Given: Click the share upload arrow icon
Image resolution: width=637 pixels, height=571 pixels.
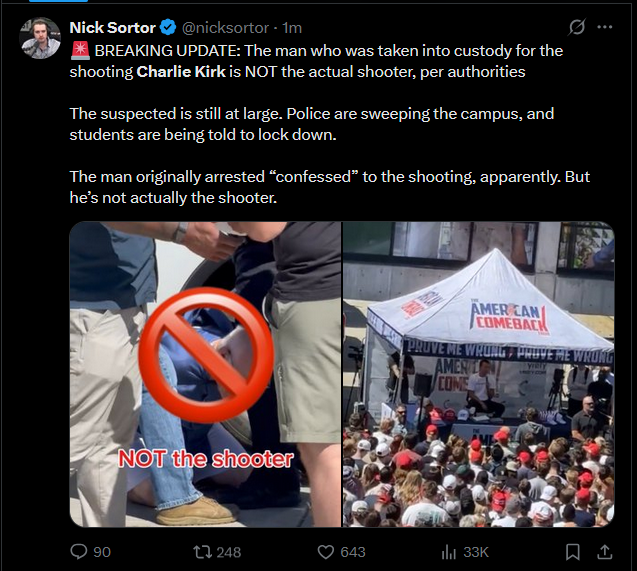Looking at the screenshot, I should pyautogui.click(x=605, y=552).
